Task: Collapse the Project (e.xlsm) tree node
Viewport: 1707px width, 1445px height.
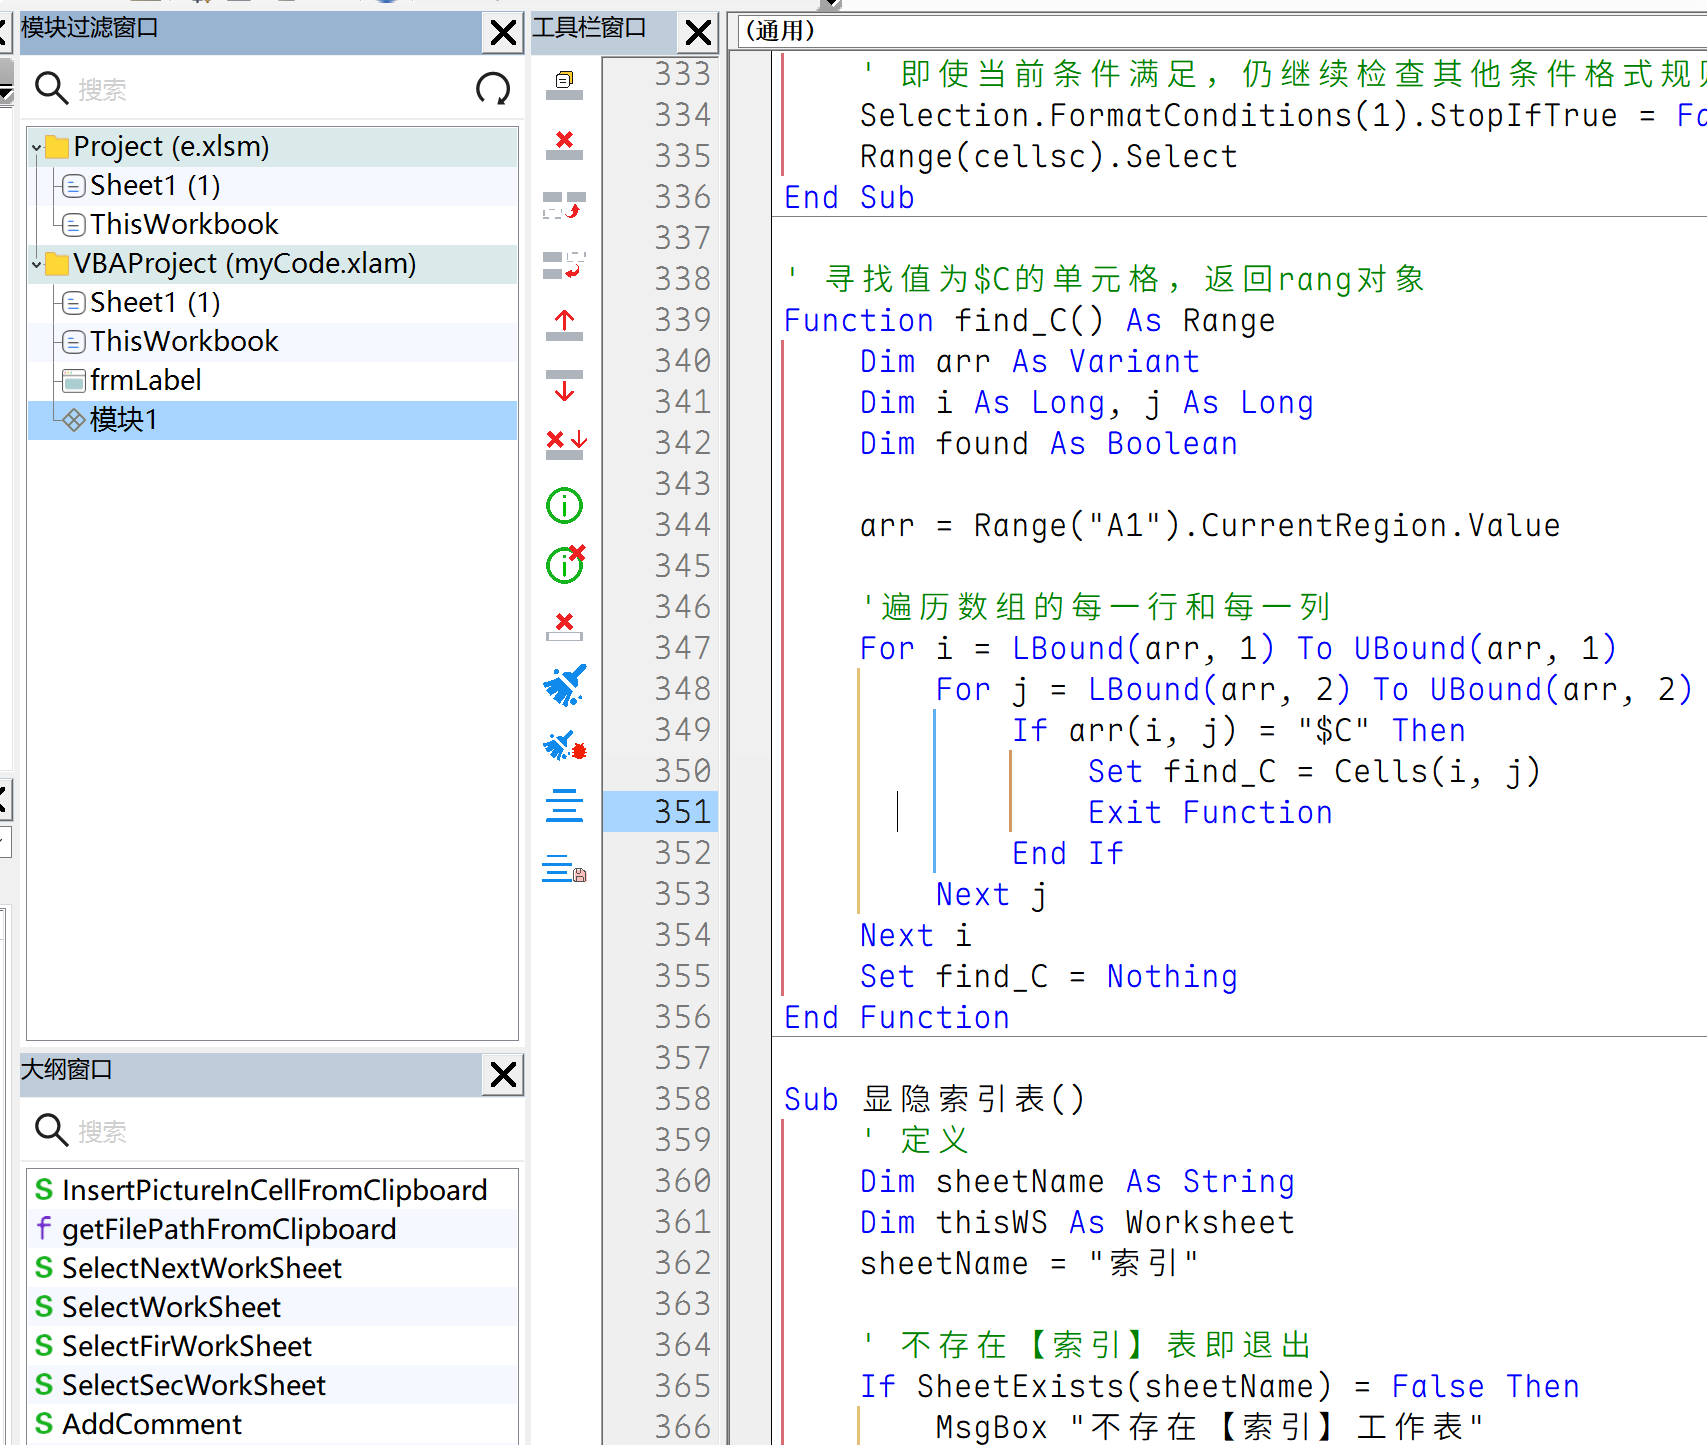Action: coord(37,148)
